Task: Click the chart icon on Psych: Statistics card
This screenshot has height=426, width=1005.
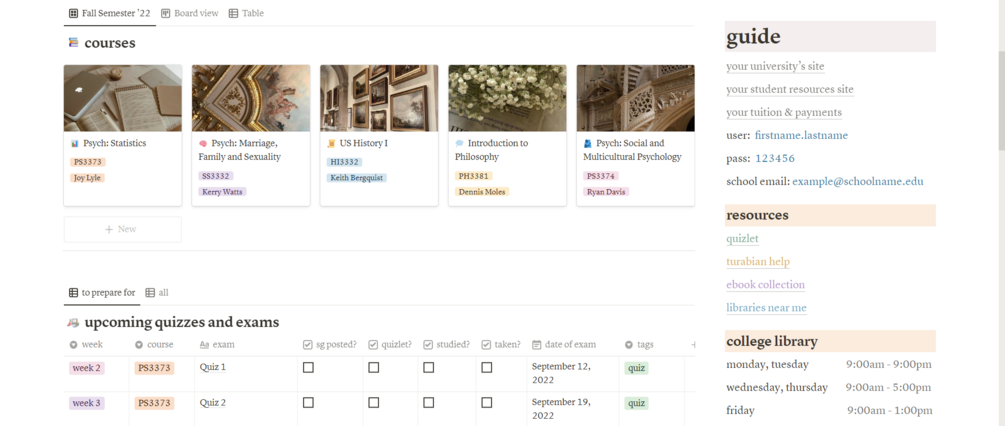Action: pyautogui.click(x=75, y=144)
